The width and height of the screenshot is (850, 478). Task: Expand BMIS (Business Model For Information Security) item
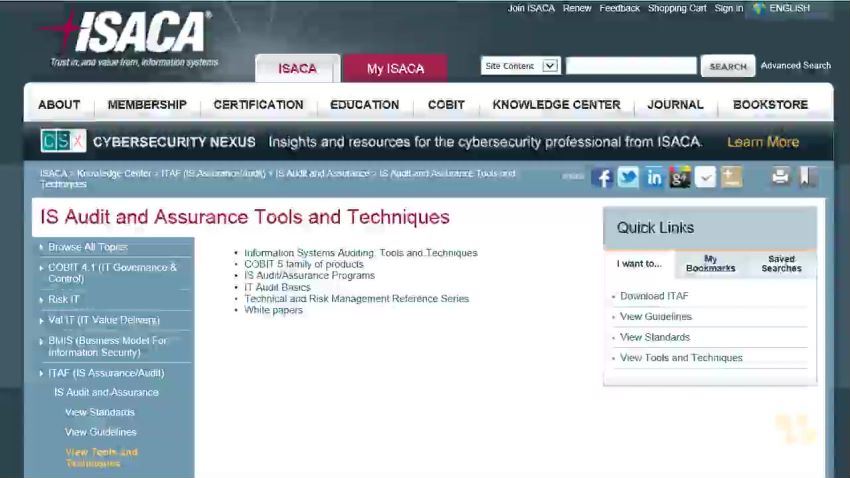point(41,341)
